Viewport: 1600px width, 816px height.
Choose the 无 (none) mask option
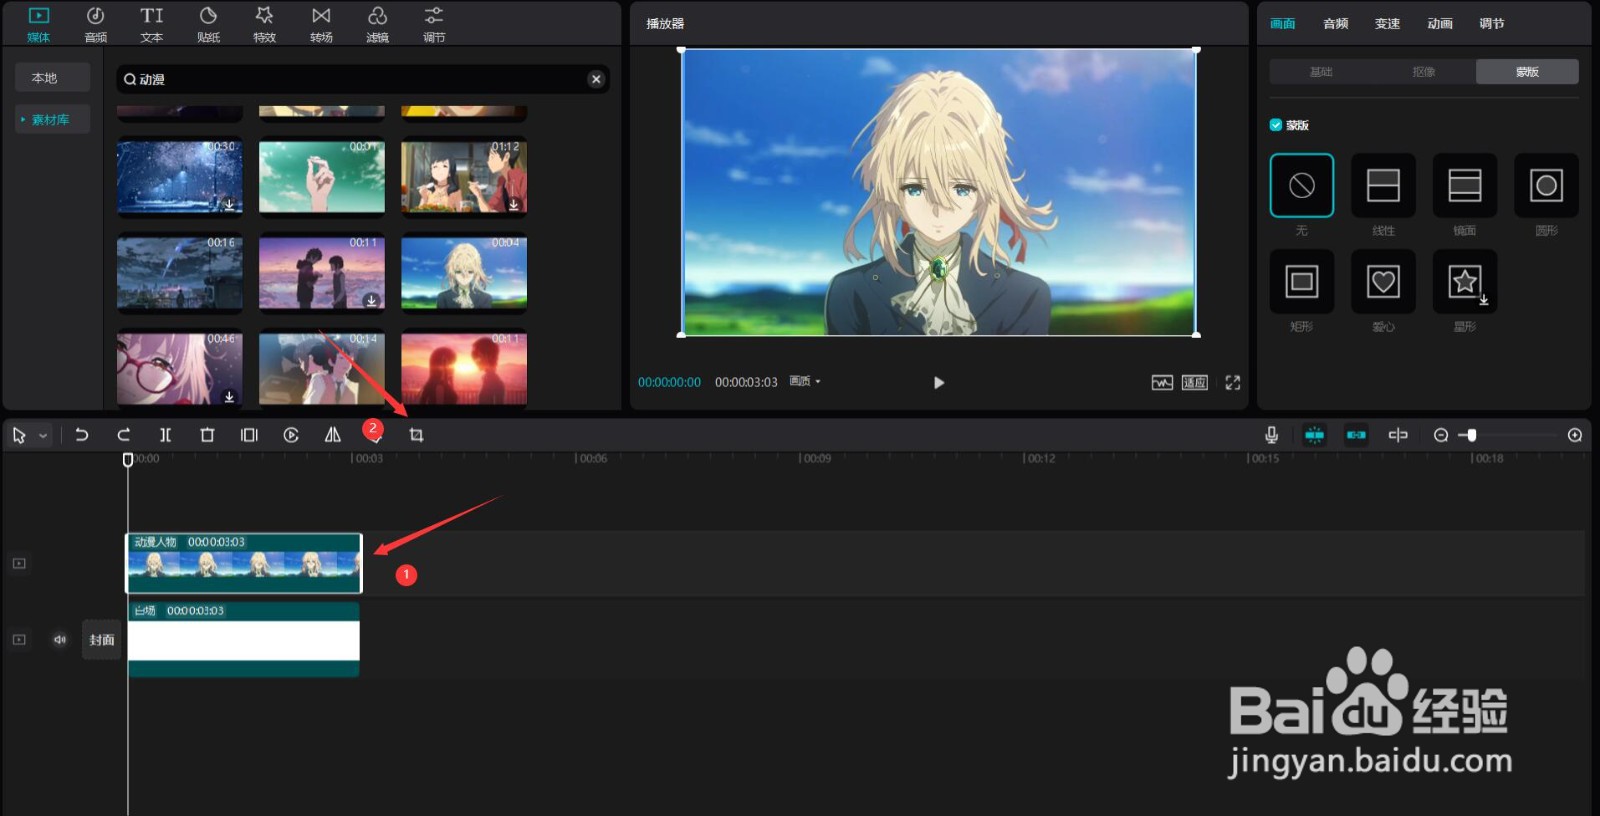[x=1302, y=185]
